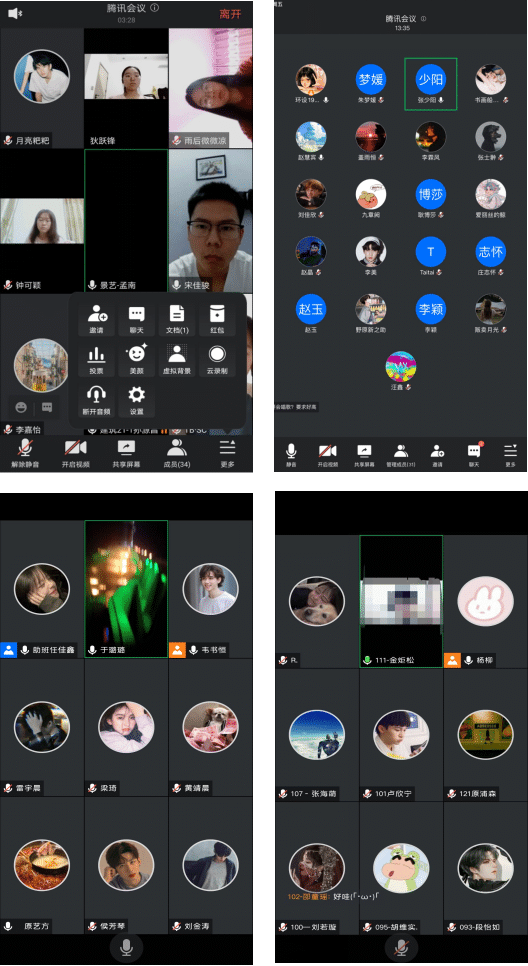Toggle the speaker icon beside bluetooth symbol
Image resolution: width=528 pixels, height=966 pixels.
tap(14, 13)
